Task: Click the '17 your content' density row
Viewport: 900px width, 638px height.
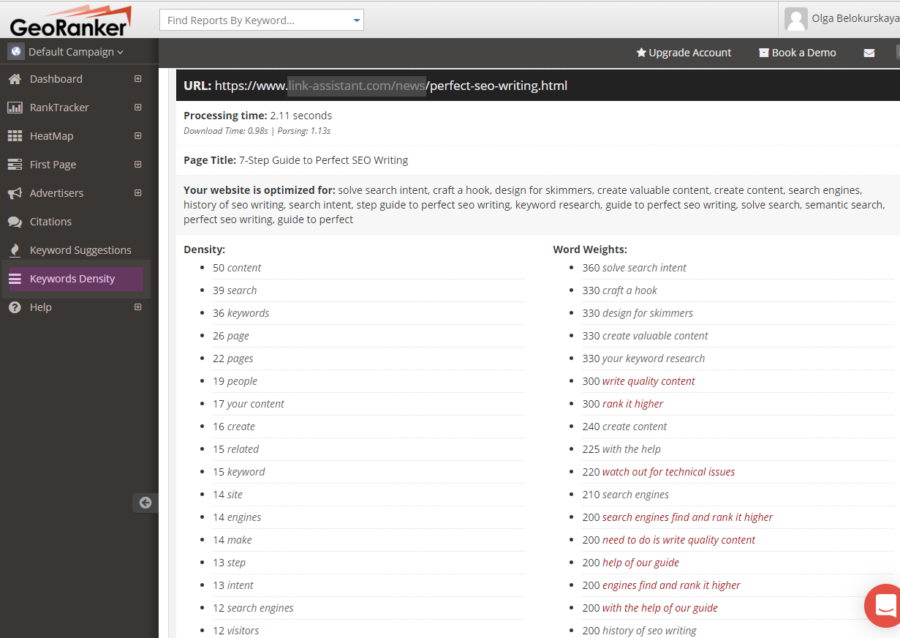Action: point(368,404)
